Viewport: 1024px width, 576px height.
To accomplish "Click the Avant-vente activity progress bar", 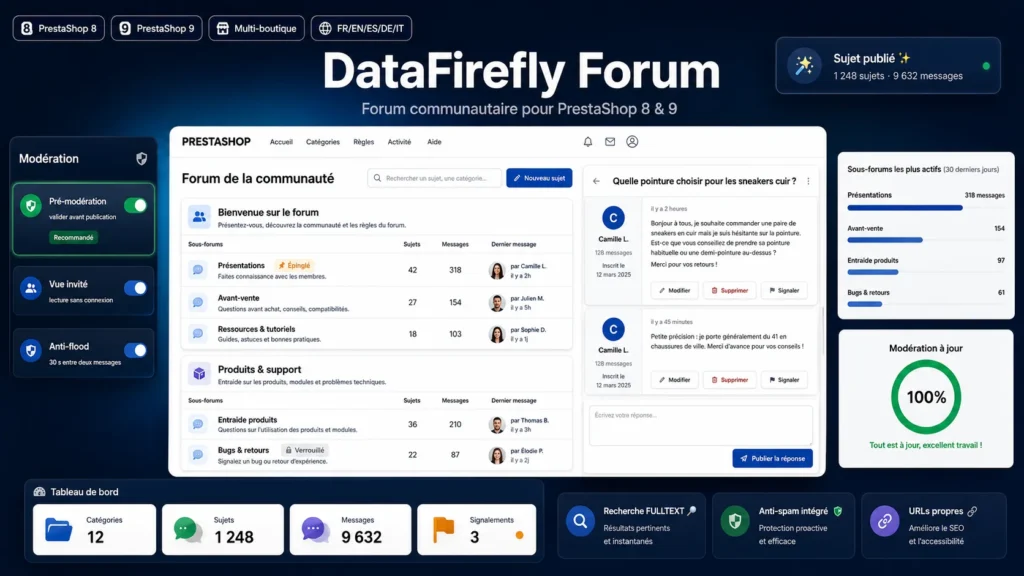I will 926,240.
